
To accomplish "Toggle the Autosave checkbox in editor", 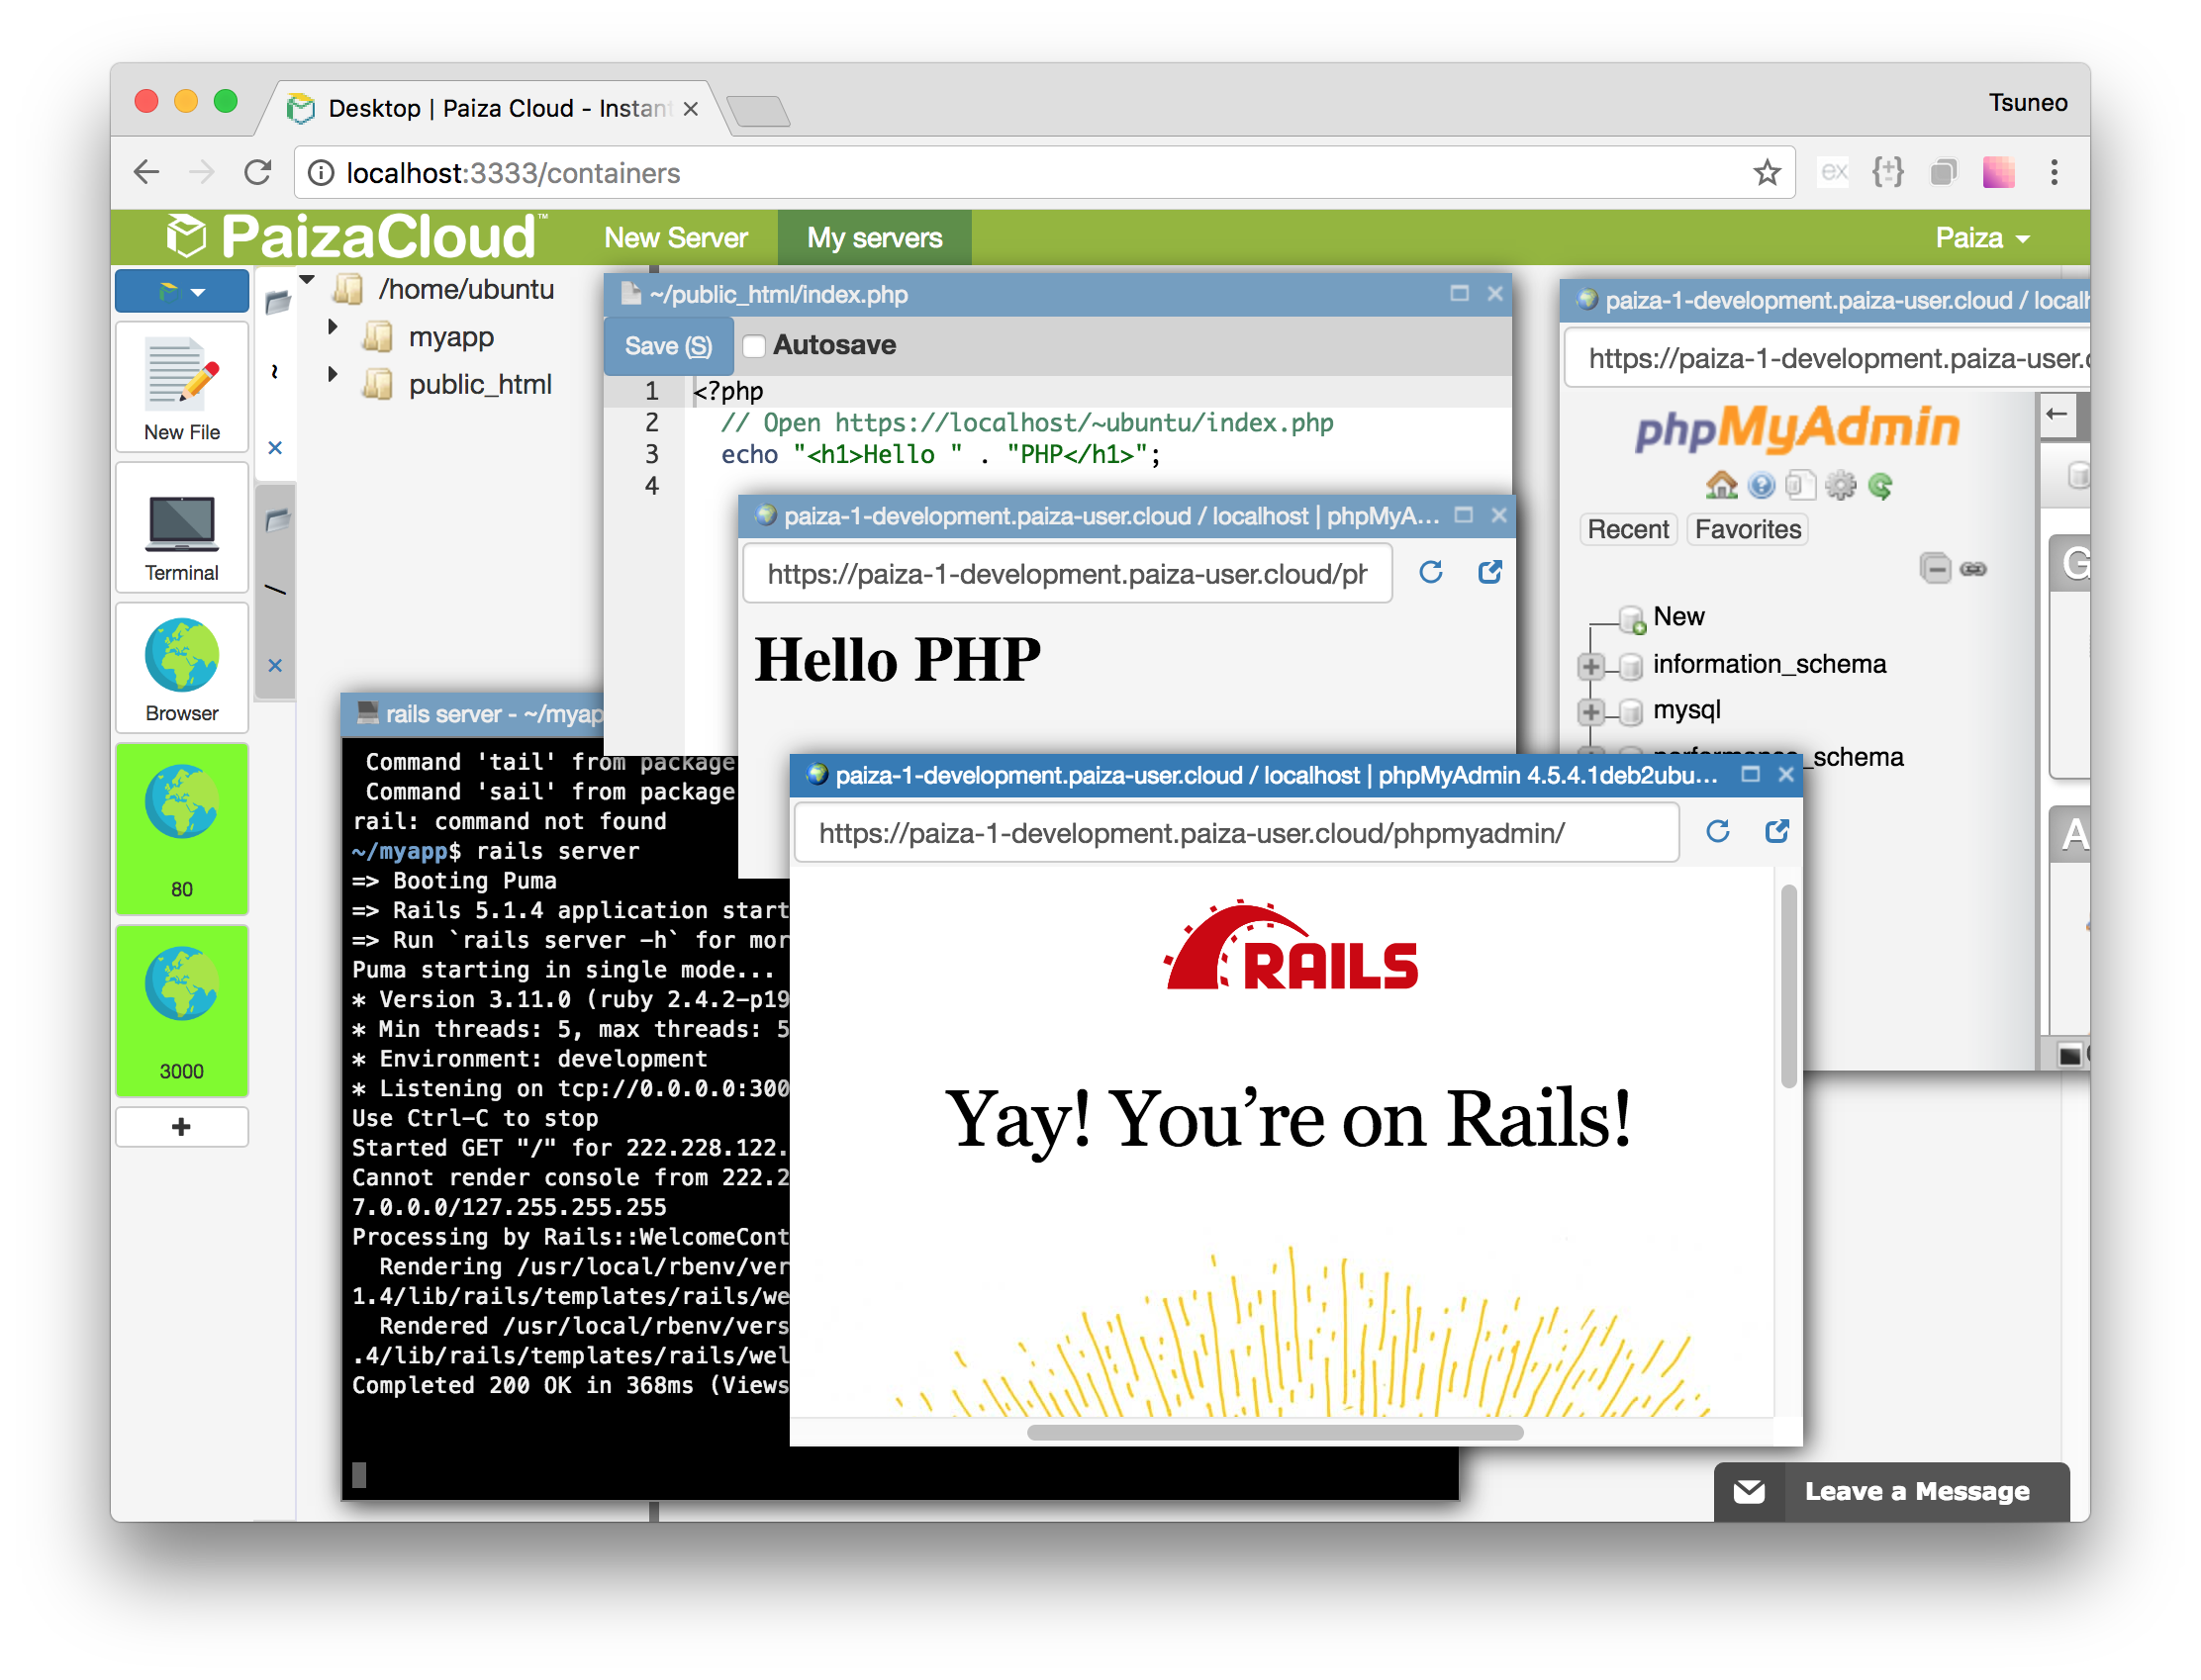I will (748, 344).
